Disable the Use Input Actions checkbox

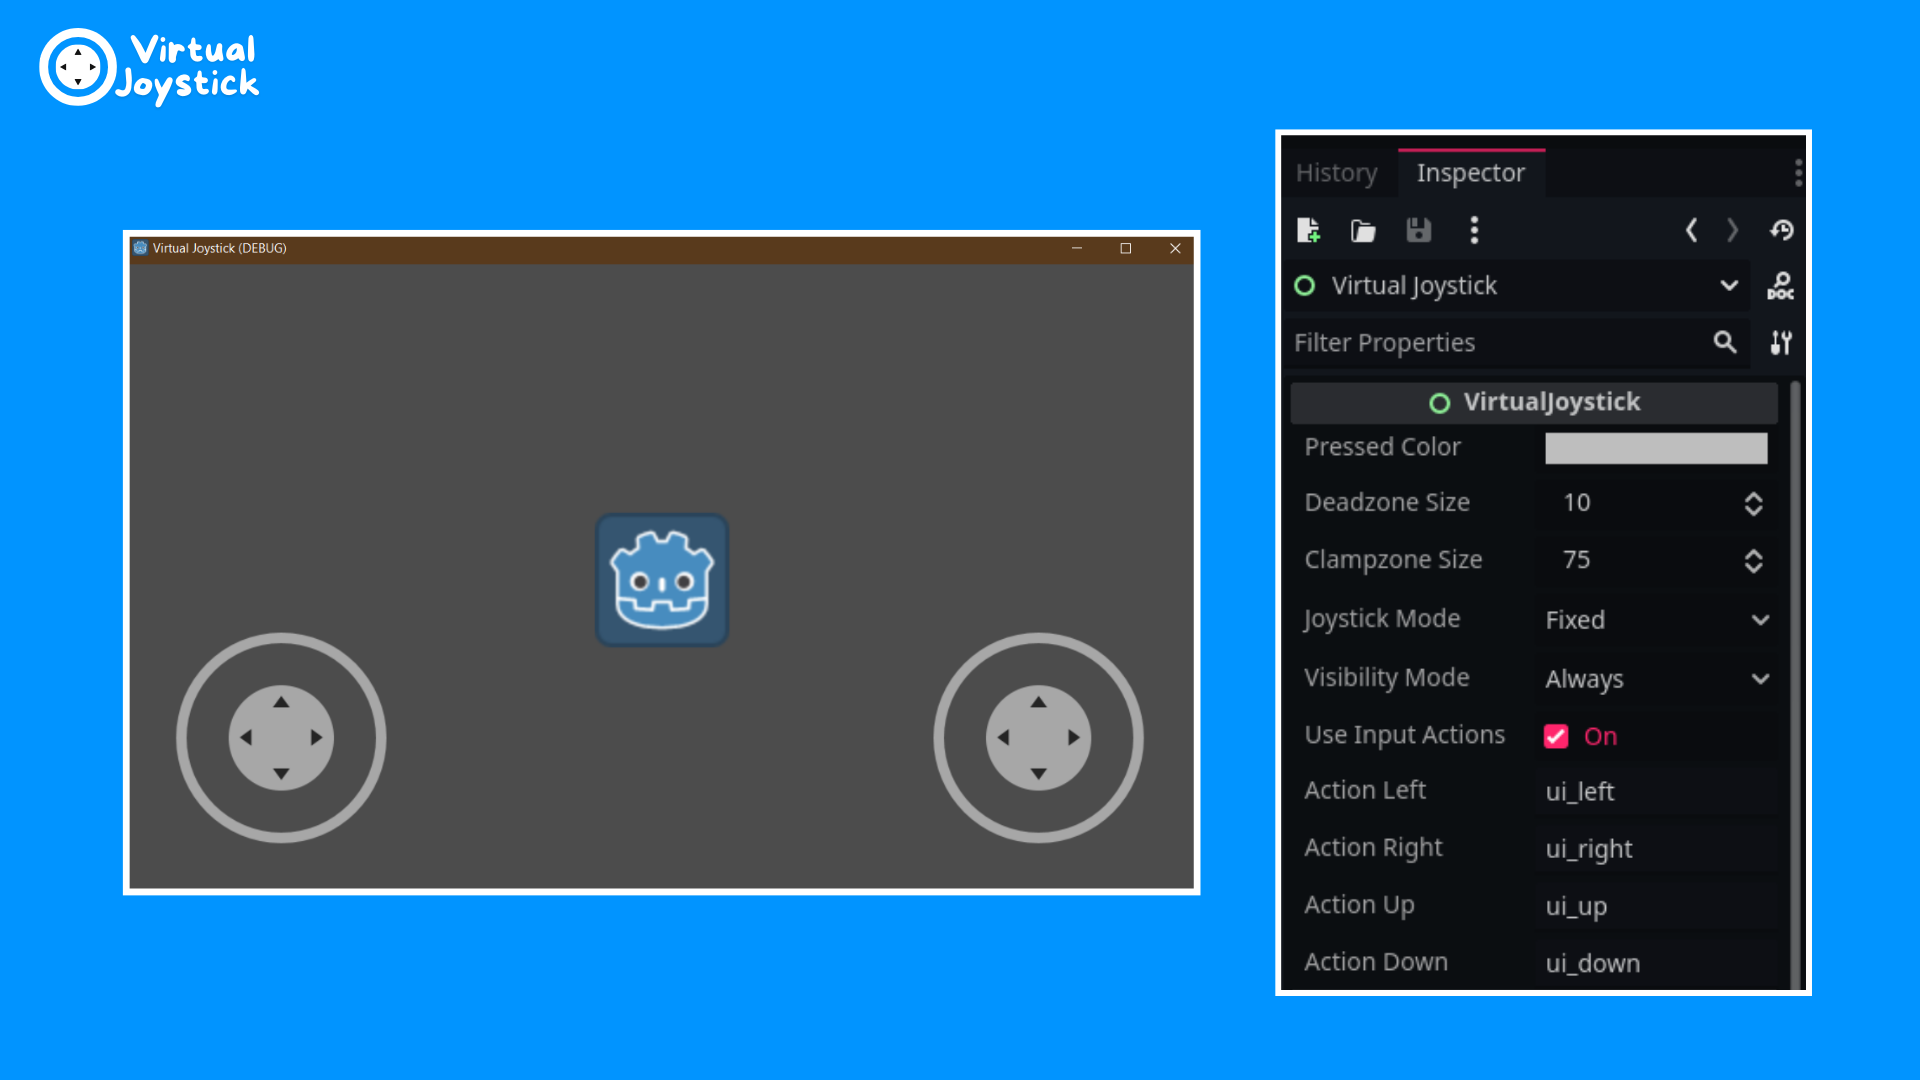coord(1556,736)
